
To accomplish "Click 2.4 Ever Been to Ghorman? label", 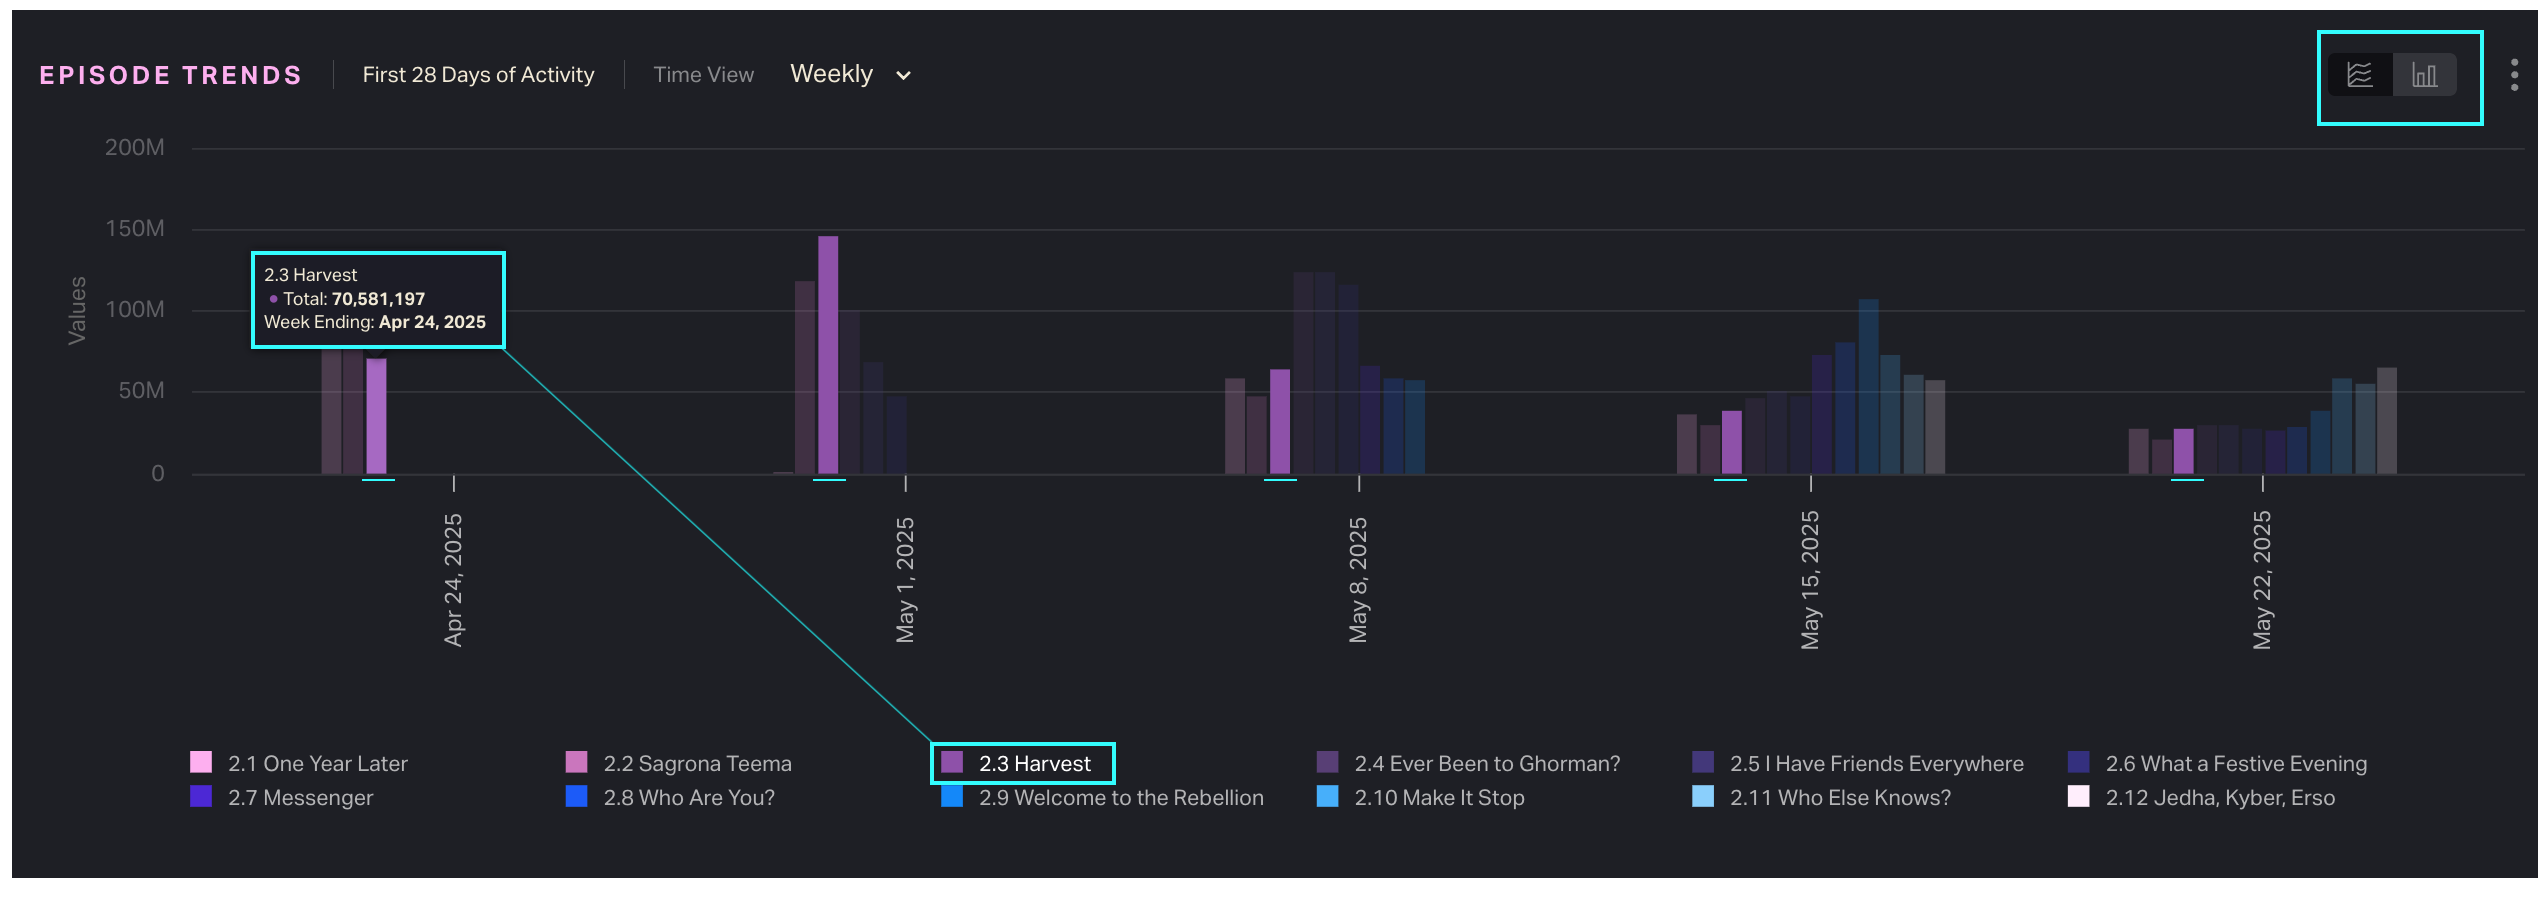I will coord(1486,763).
